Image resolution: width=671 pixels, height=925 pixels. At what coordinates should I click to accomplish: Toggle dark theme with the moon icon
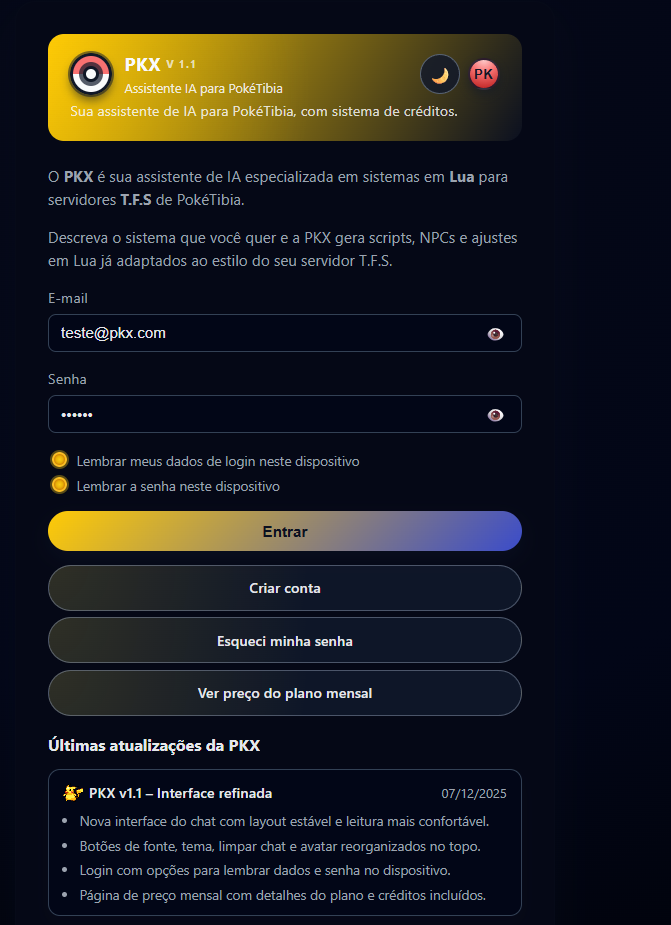pos(440,74)
